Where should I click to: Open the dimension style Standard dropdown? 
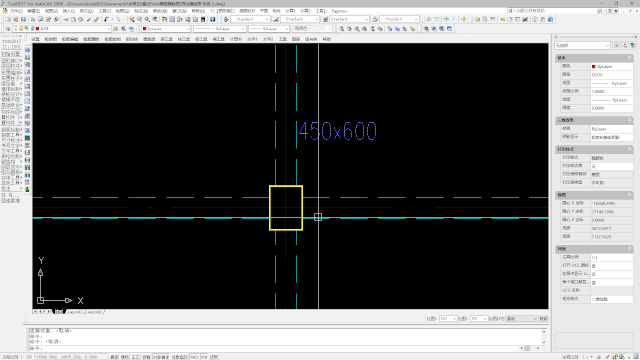pos(300,19)
